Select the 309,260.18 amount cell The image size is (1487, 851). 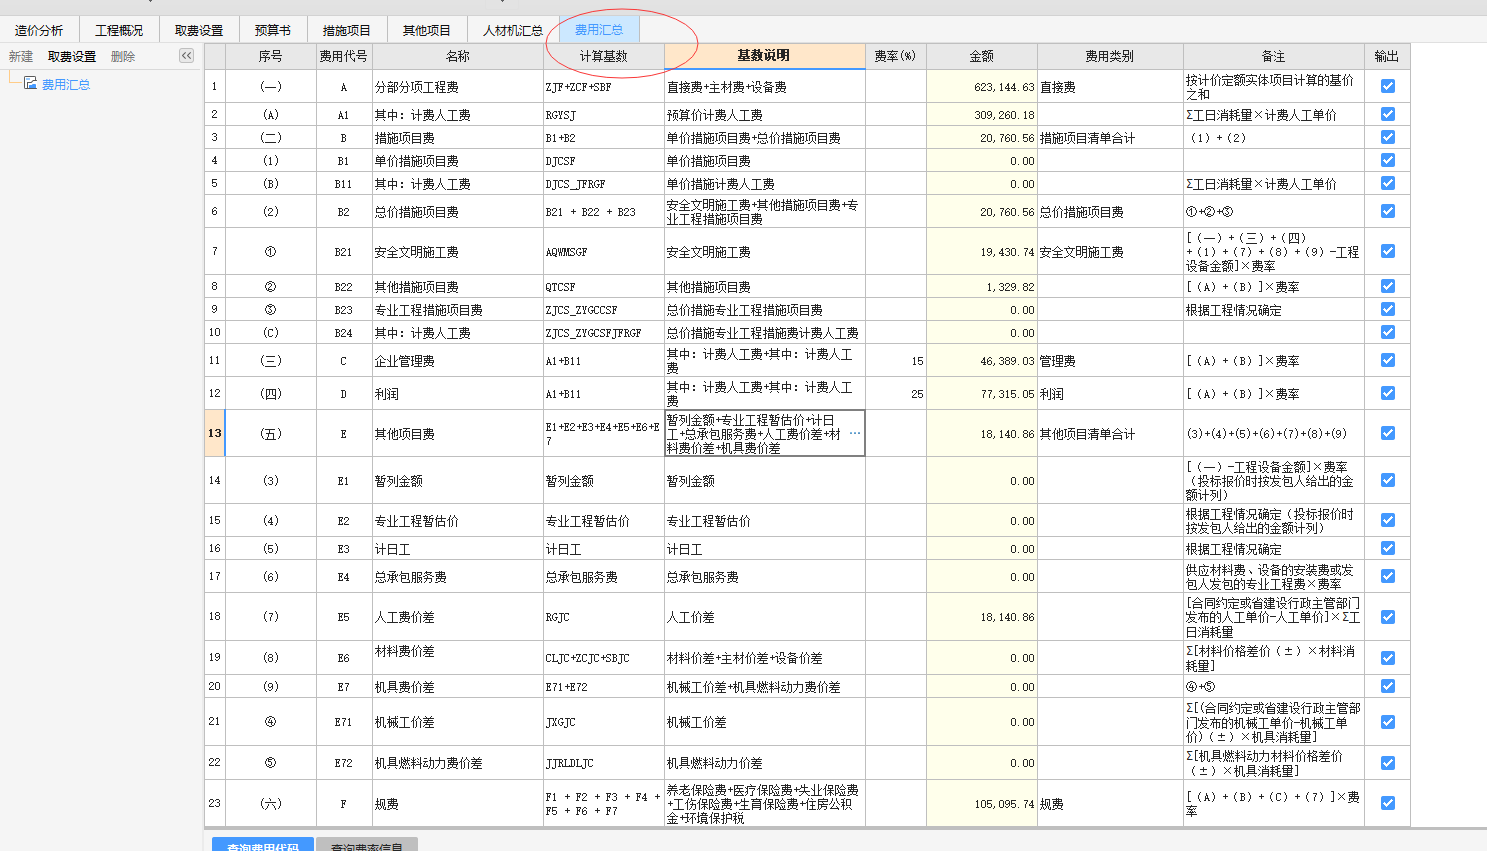981,115
